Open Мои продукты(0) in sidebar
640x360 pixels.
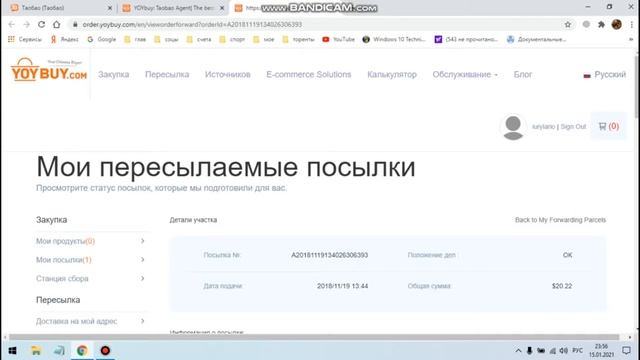tap(65, 241)
